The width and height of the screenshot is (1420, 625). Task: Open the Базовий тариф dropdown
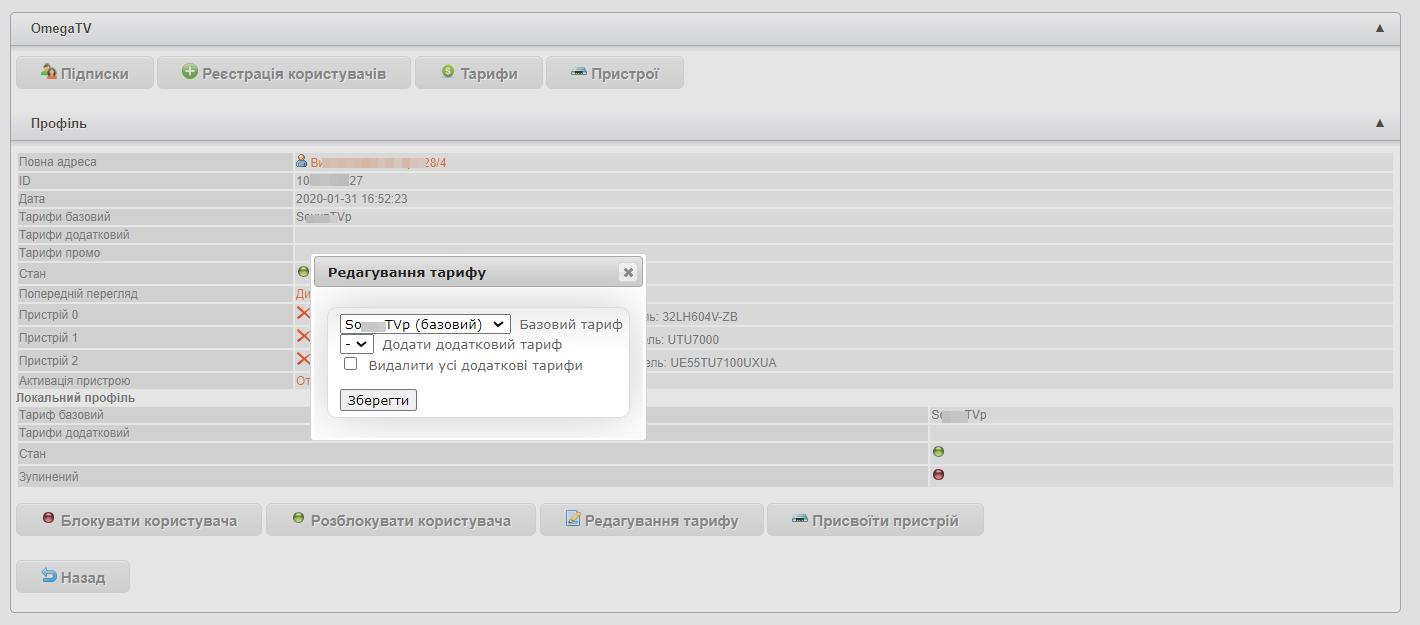[425, 324]
